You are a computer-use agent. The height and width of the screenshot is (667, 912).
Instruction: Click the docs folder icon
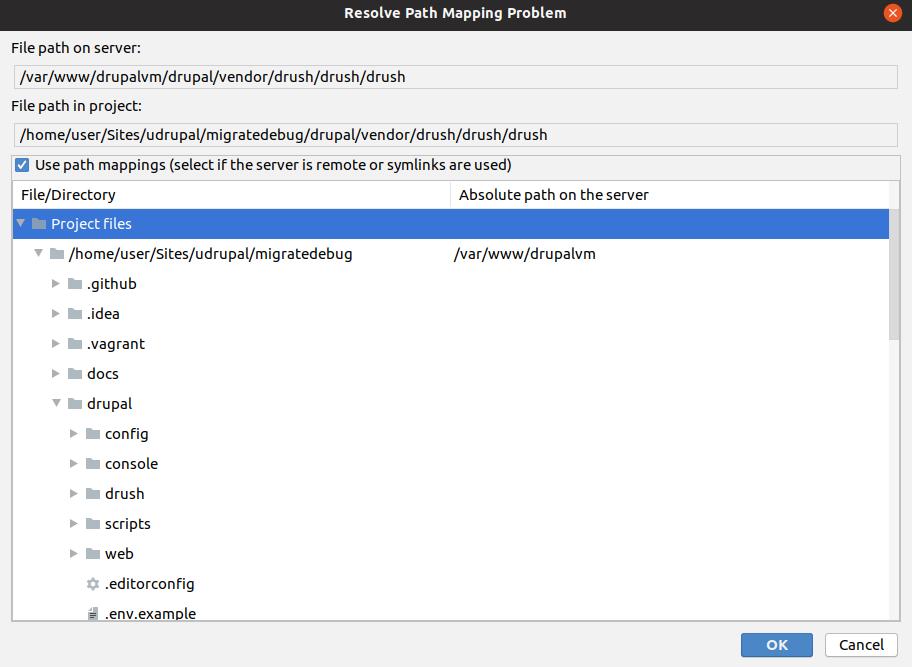75,374
